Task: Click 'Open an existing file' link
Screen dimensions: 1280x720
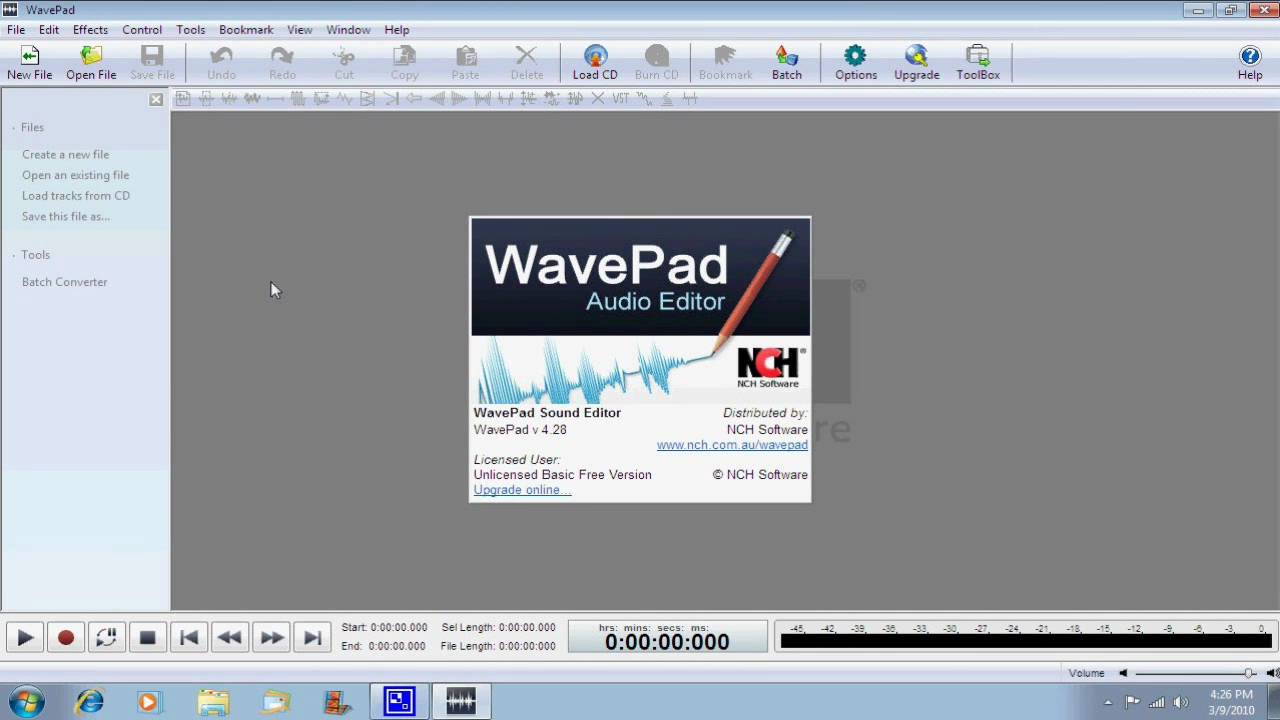Action: pos(76,175)
